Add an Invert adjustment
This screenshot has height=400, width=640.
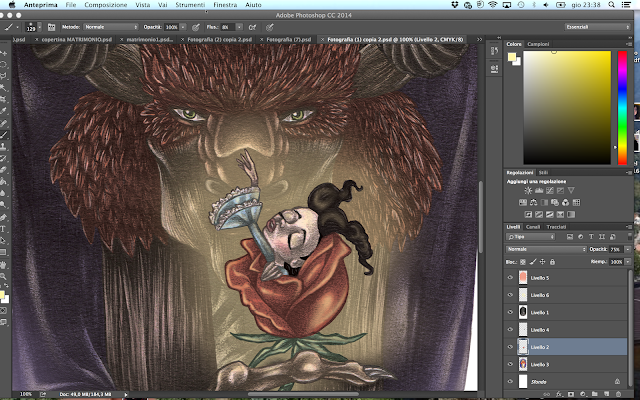(x=528, y=214)
